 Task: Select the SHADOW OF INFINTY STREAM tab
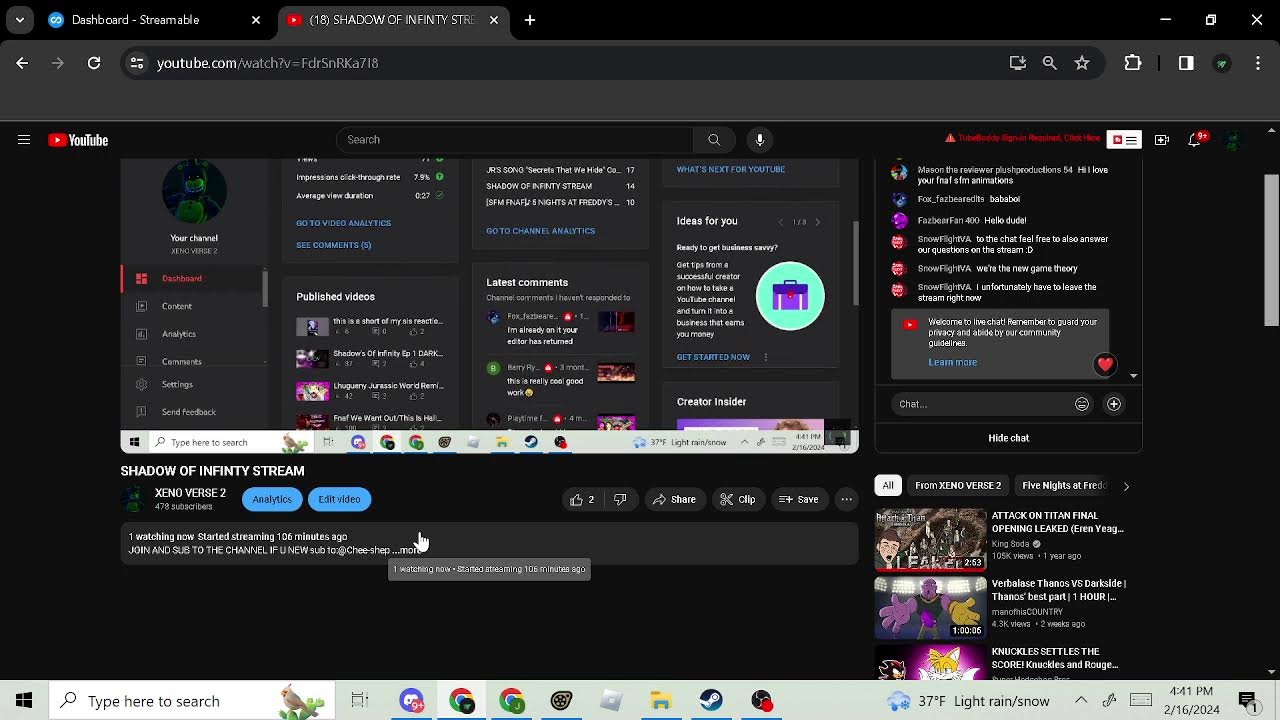pyautogui.click(x=393, y=20)
